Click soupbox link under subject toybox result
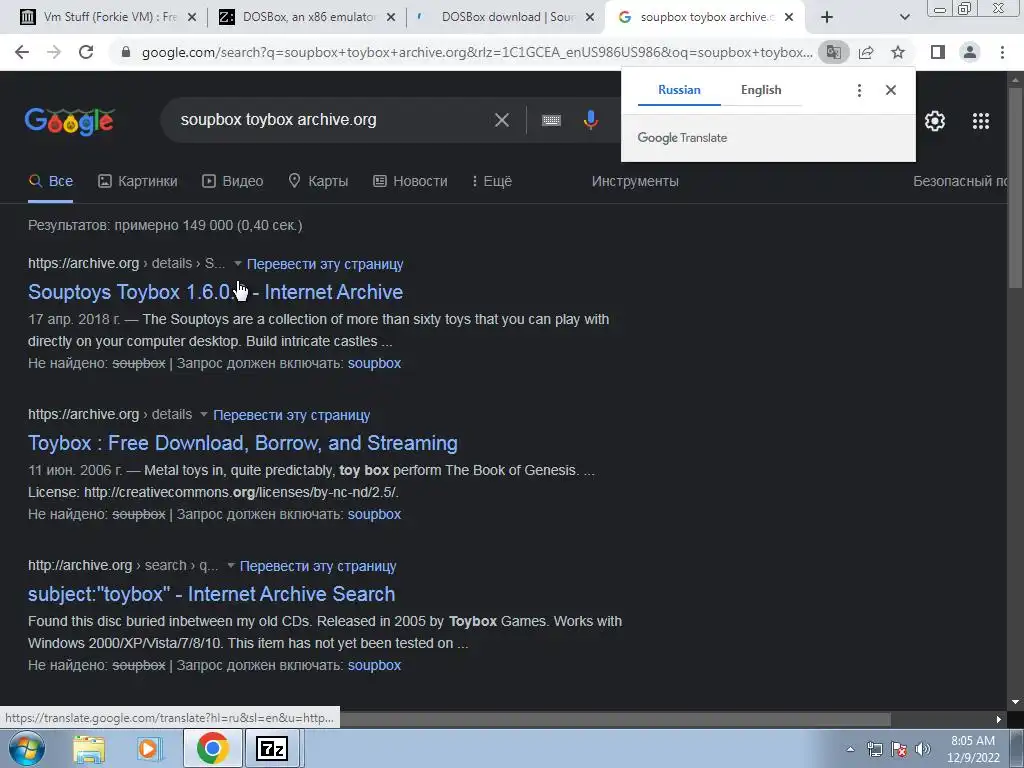 (374, 665)
